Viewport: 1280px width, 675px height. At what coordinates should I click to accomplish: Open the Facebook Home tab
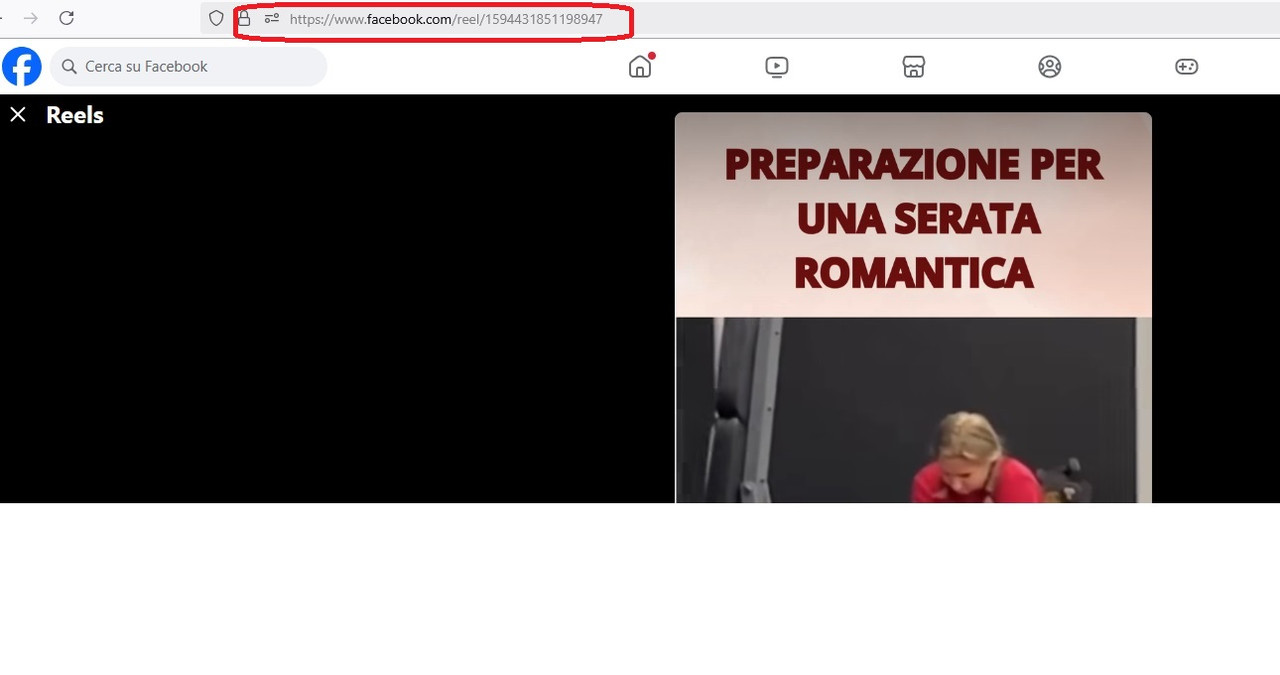tap(640, 66)
